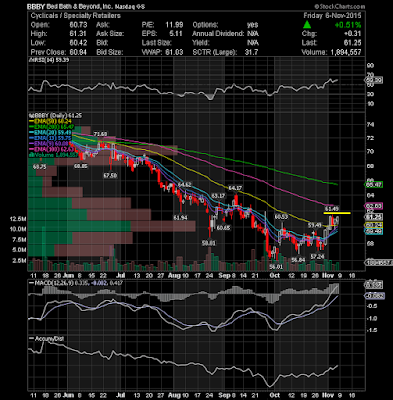This screenshot has height=400, width=393.
Task: Click the Chg value +0.31
Action: [352, 34]
